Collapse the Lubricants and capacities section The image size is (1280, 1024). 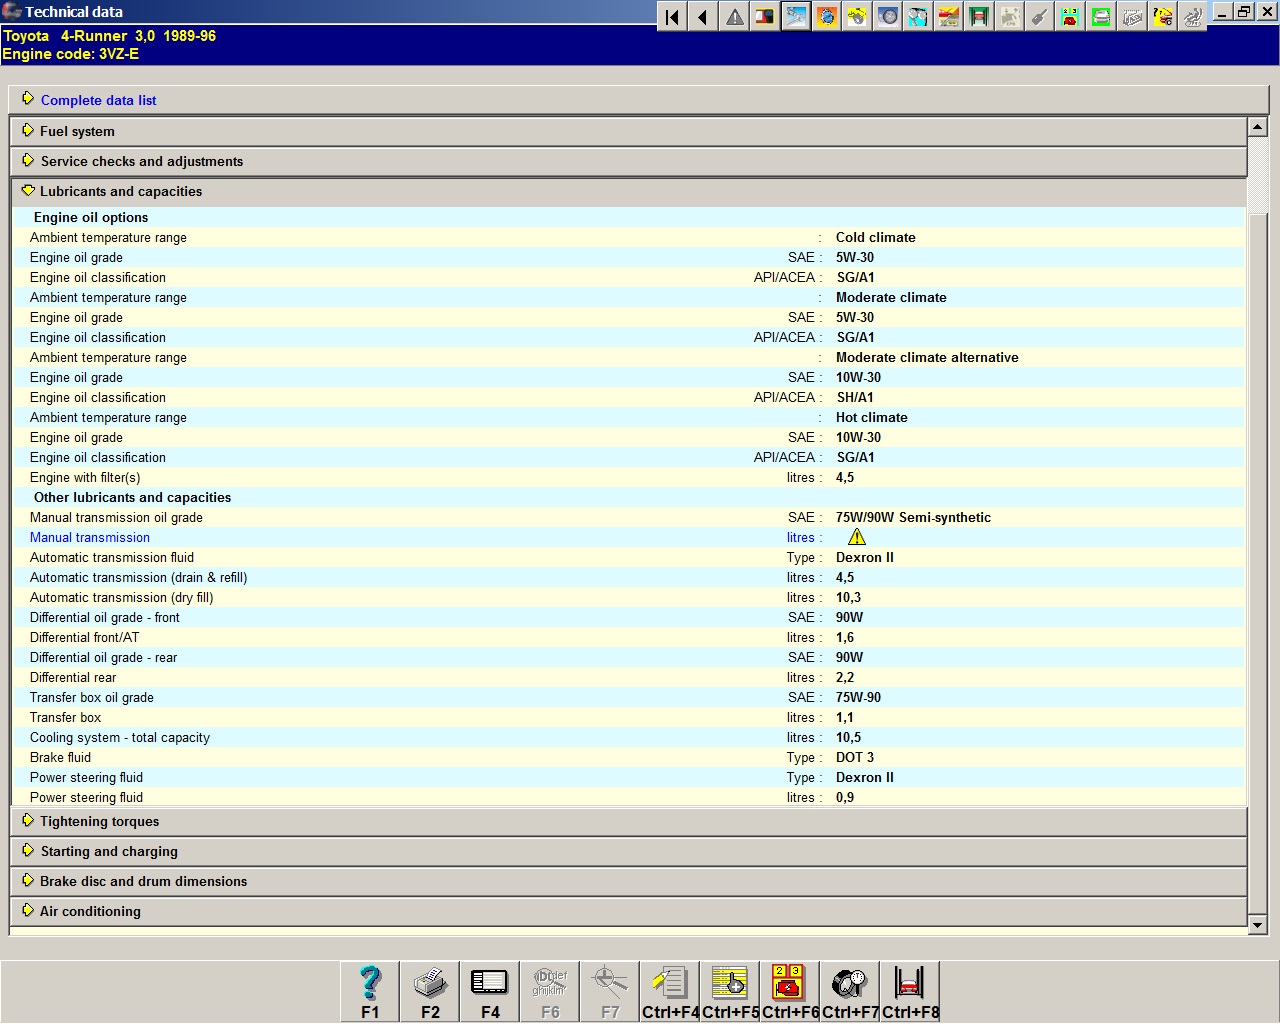[x=120, y=191]
